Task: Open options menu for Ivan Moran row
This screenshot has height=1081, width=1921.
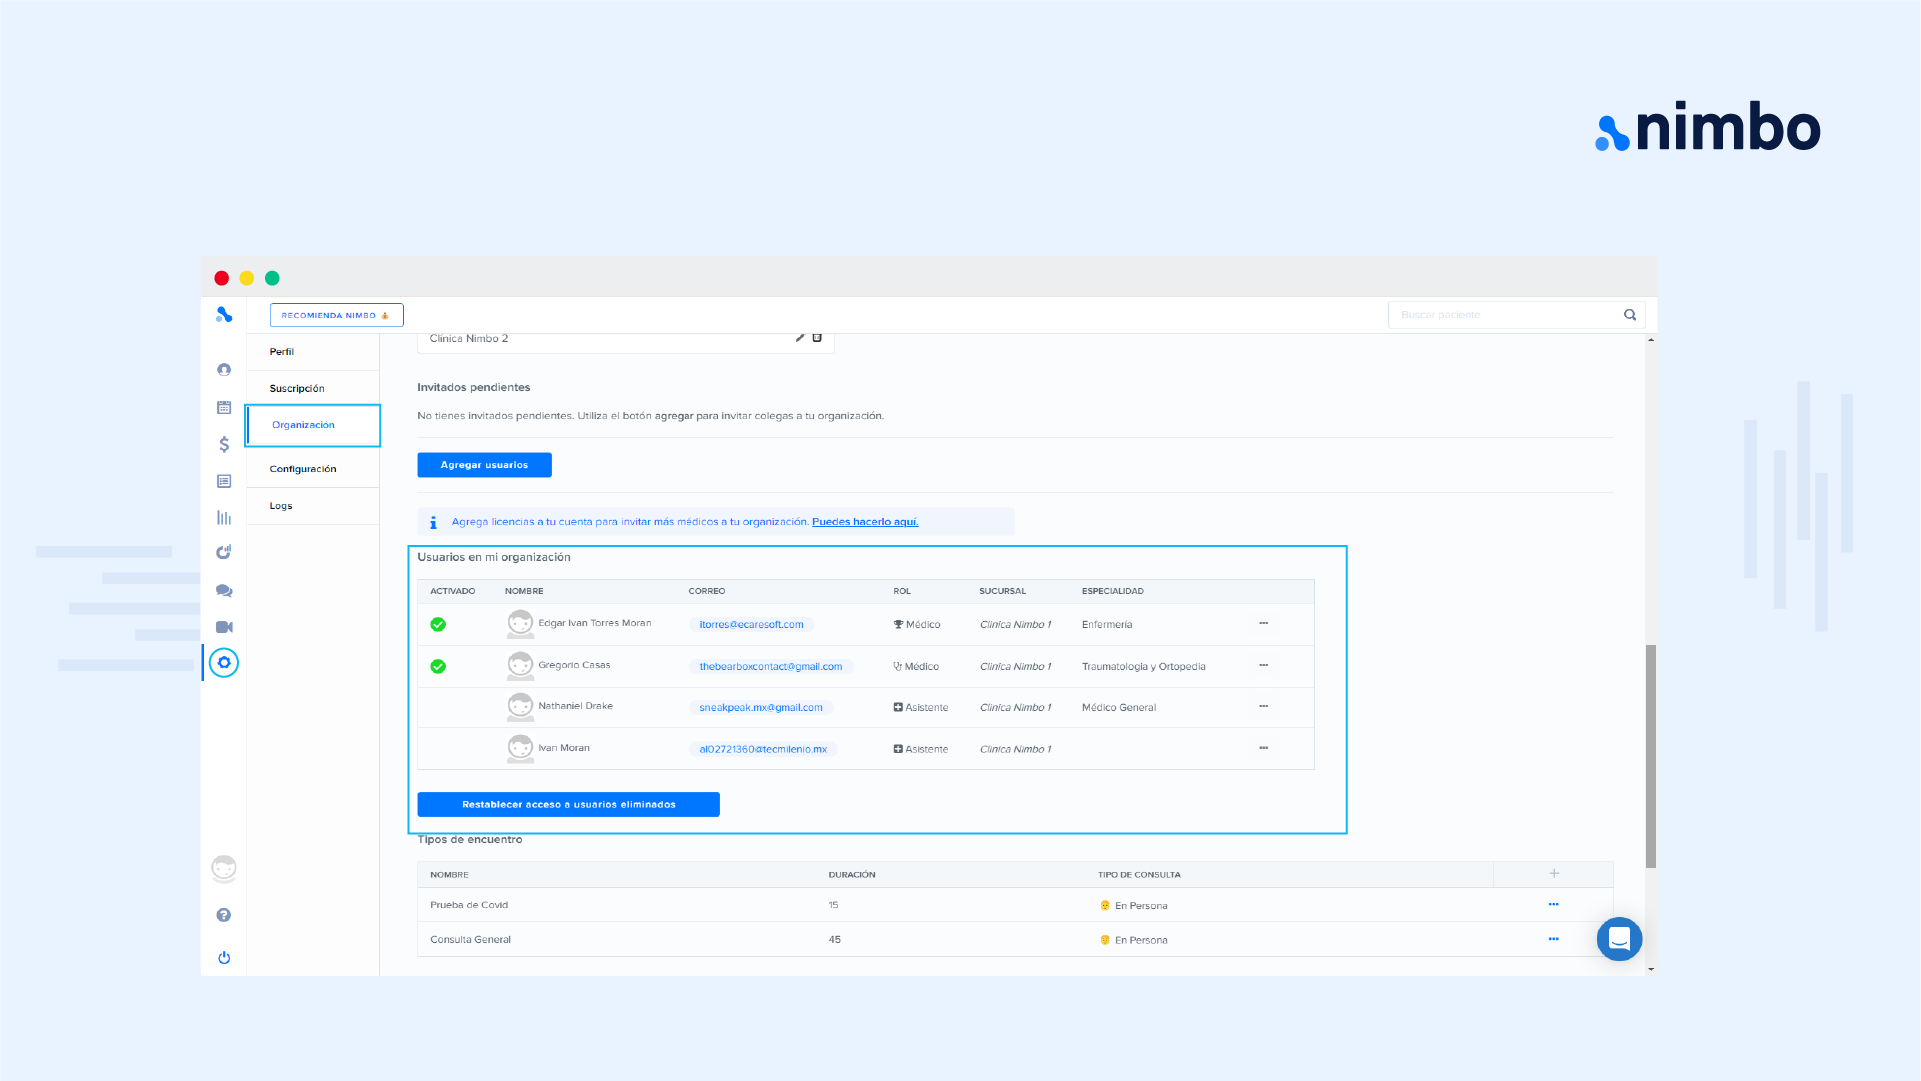Action: tap(1263, 748)
